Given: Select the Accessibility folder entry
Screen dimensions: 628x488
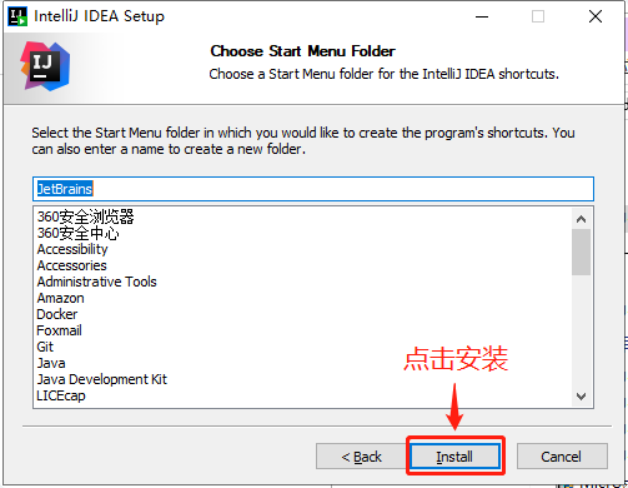Looking at the screenshot, I should [x=72, y=249].
